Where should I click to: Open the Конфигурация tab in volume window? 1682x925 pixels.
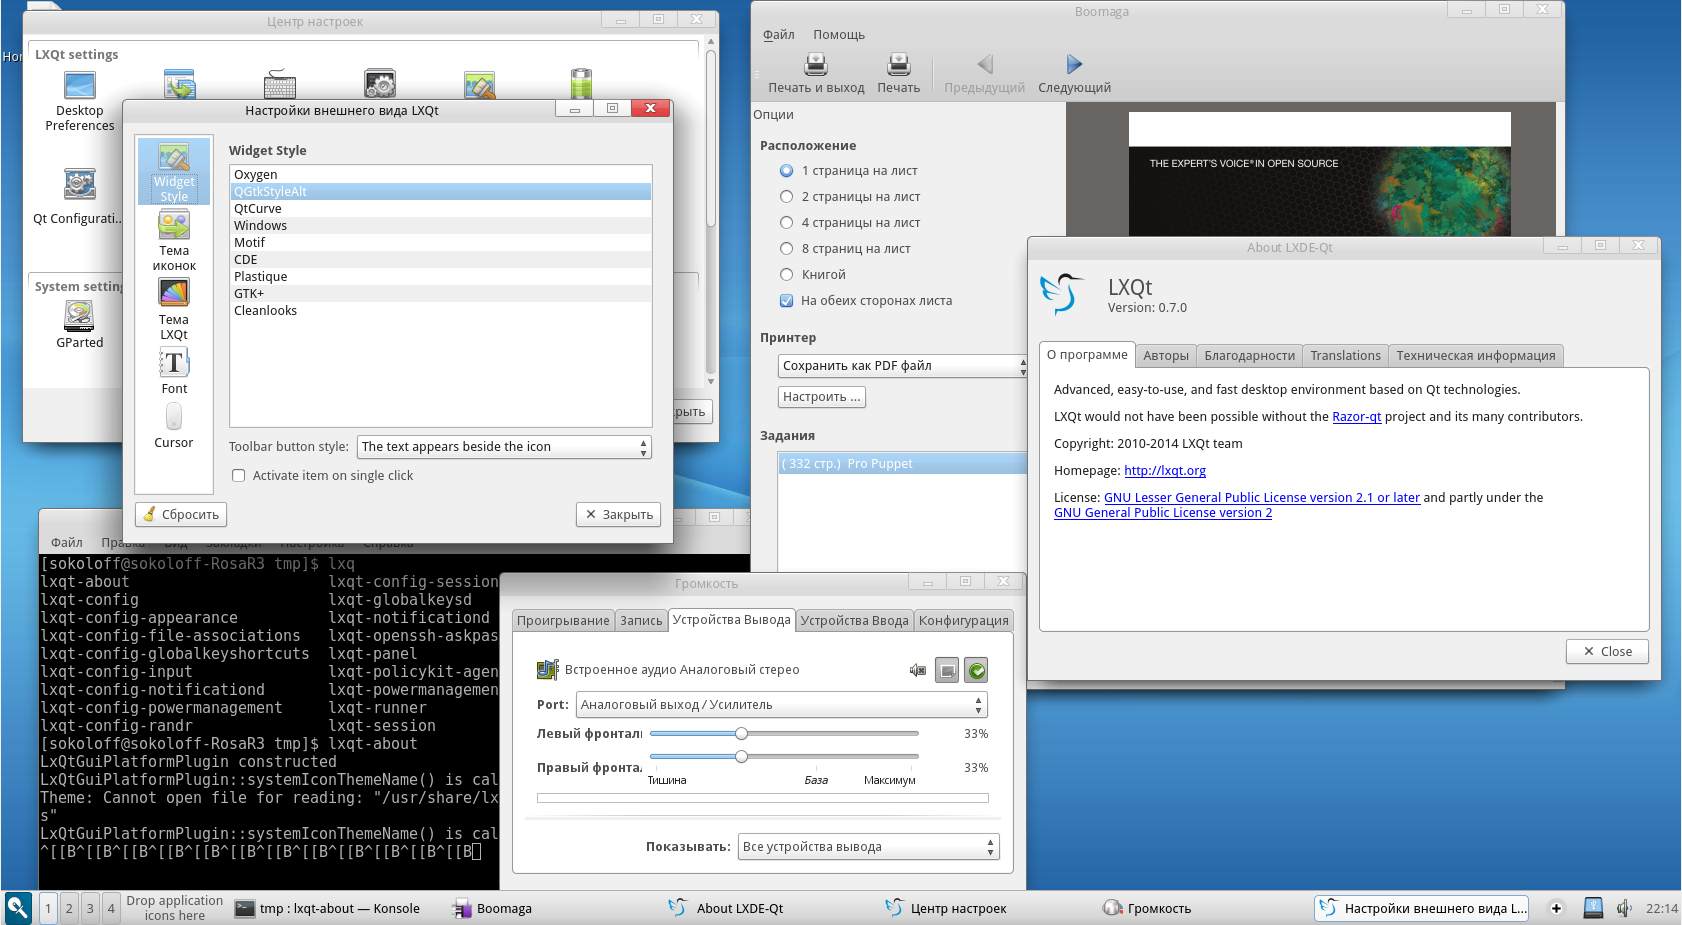[963, 621]
